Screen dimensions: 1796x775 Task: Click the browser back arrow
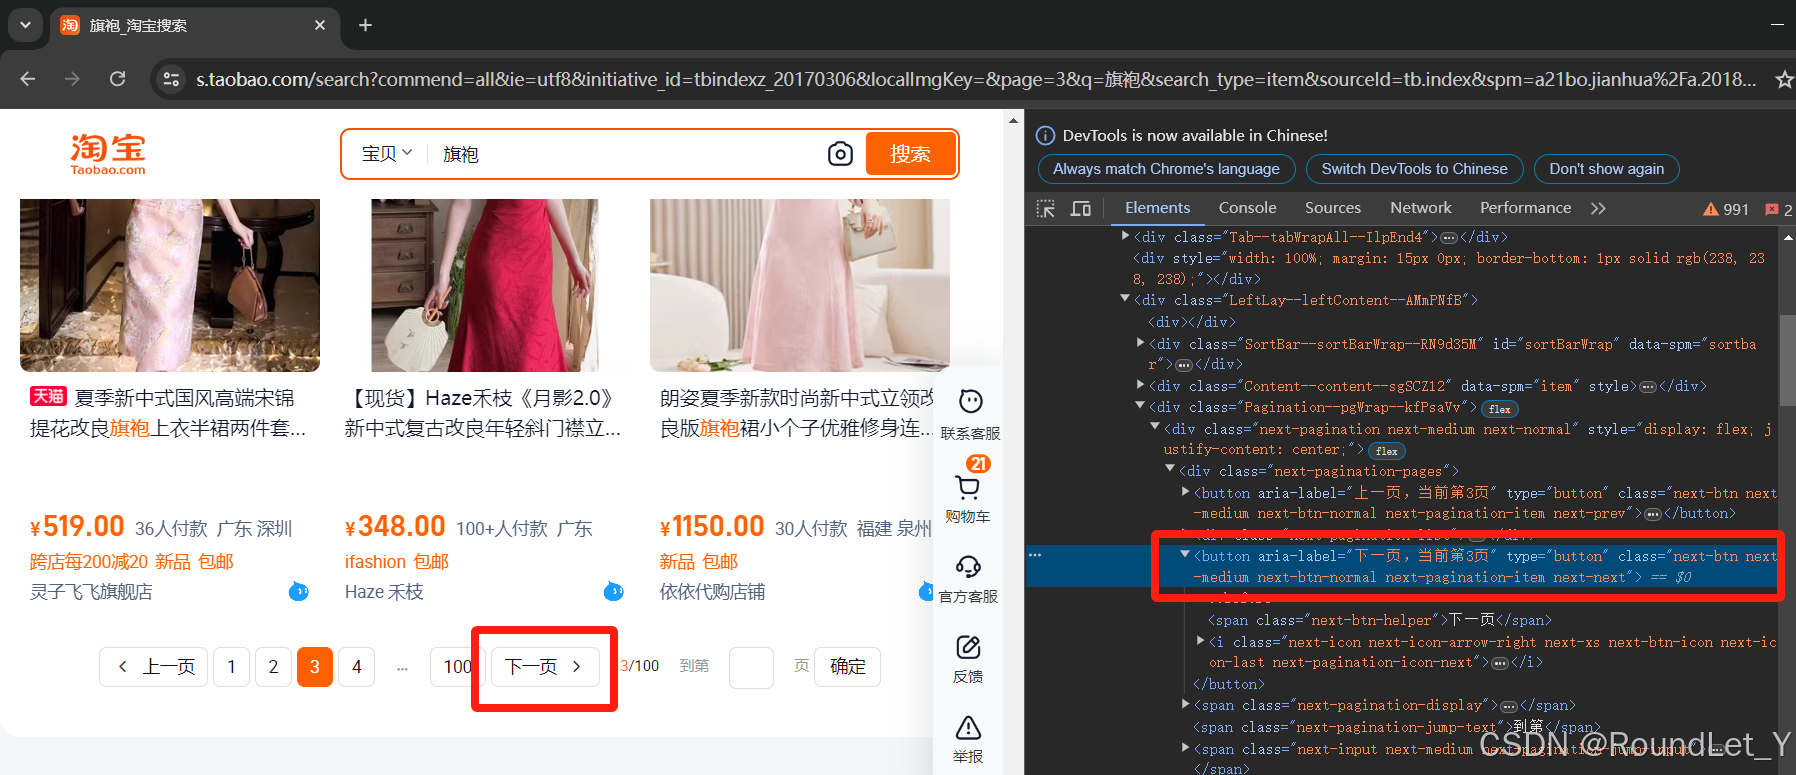point(28,79)
